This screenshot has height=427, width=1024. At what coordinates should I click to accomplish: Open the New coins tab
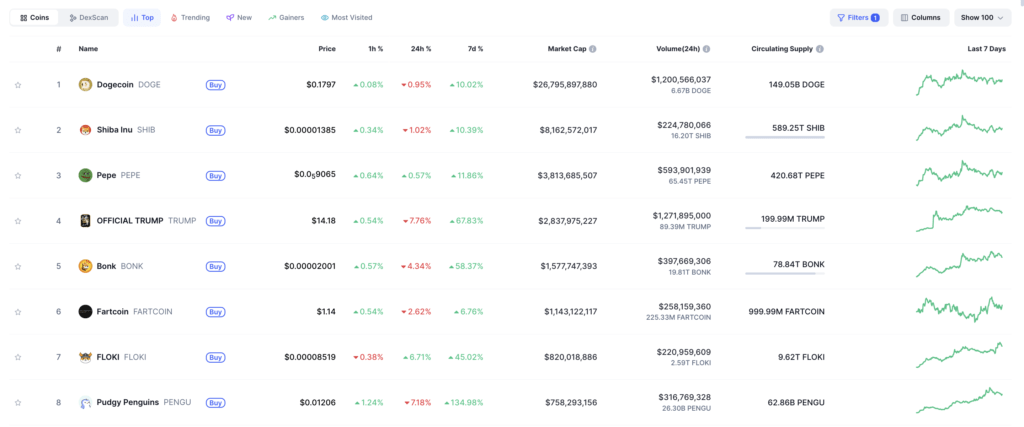[239, 18]
